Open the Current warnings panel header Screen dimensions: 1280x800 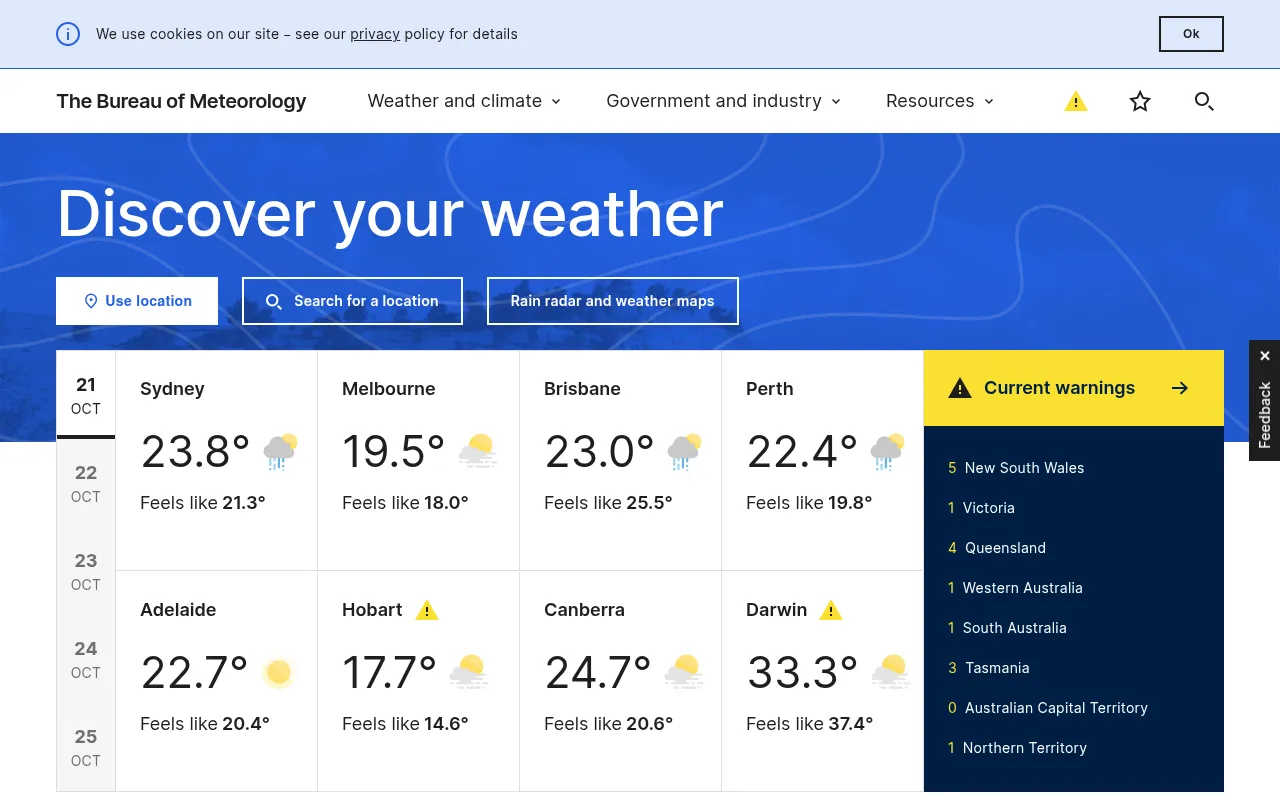click(x=1074, y=388)
